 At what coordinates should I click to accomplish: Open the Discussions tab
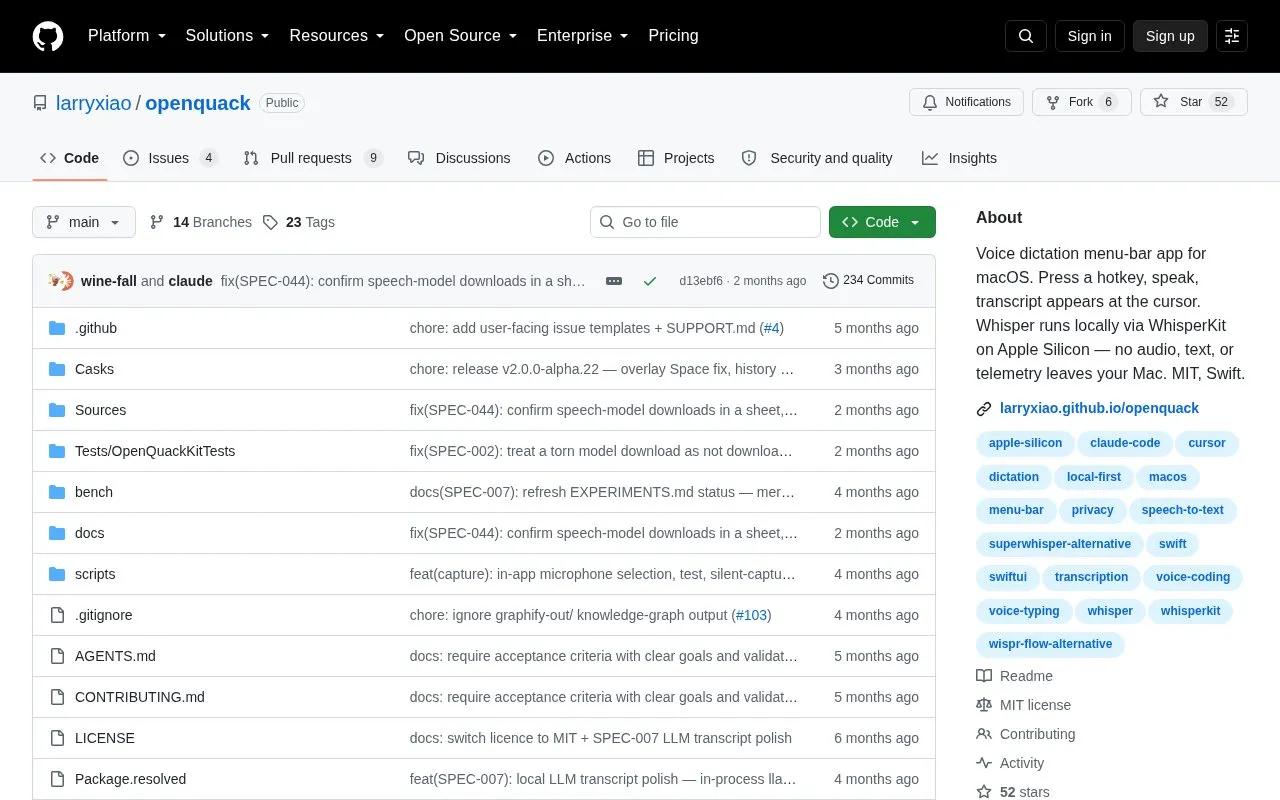459,158
